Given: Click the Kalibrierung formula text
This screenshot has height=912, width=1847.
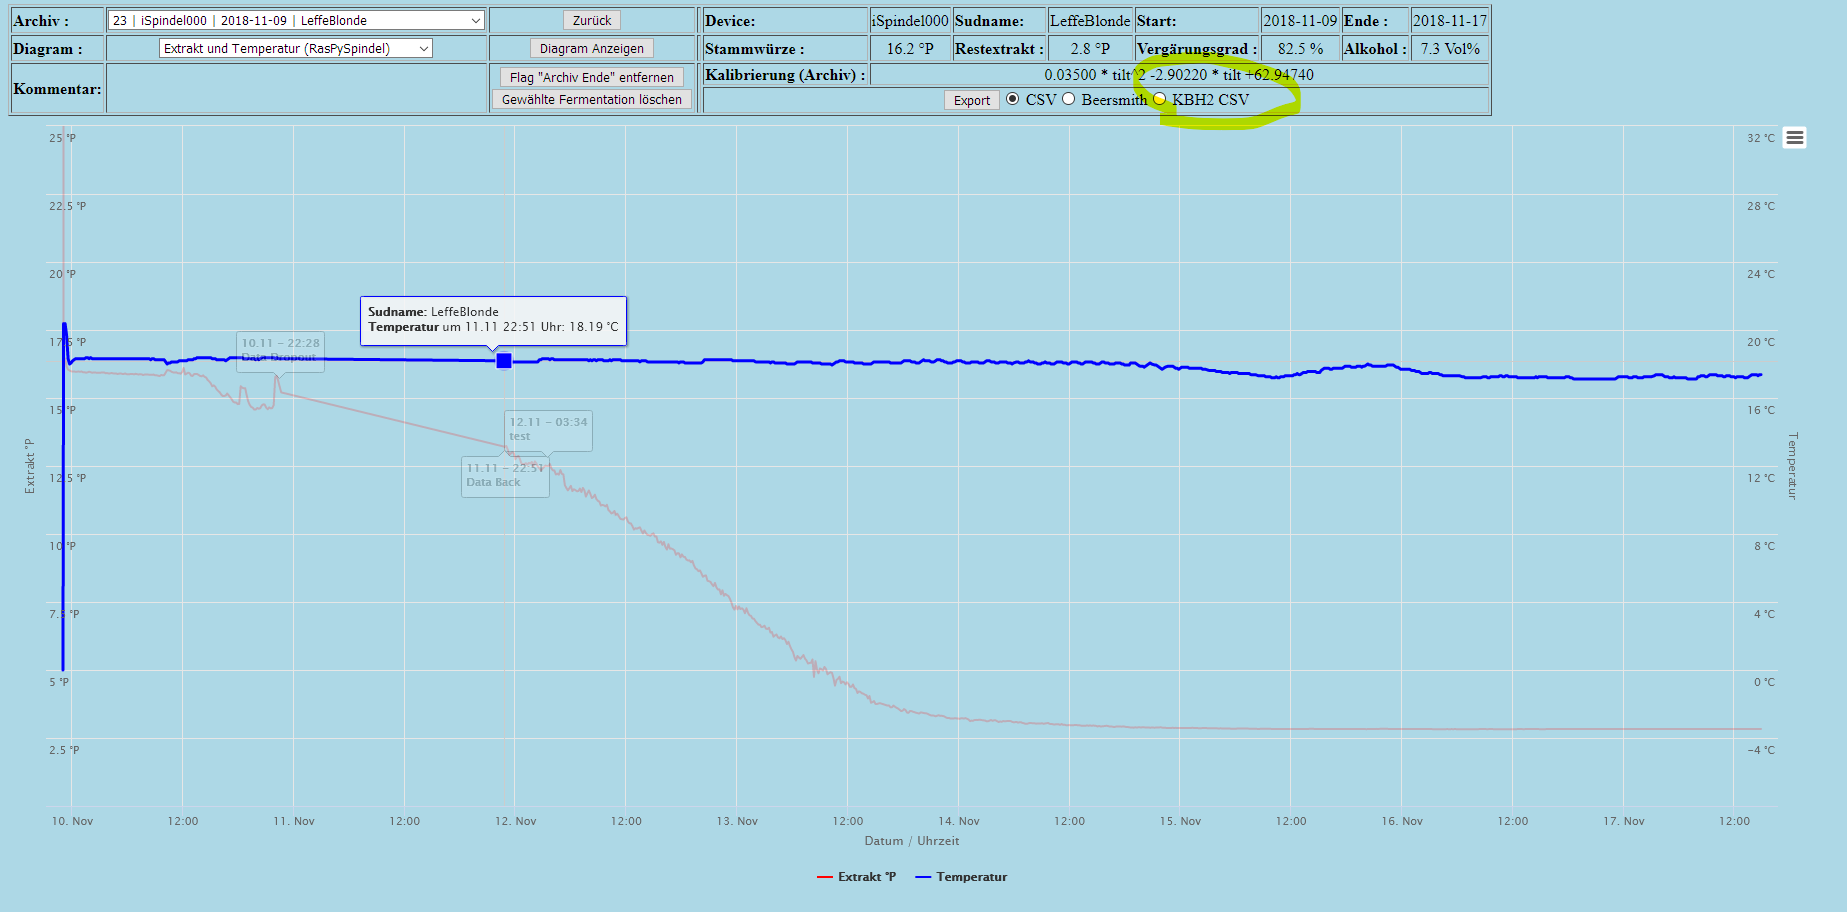Looking at the screenshot, I should pyautogui.click(x=1179, y=75).
